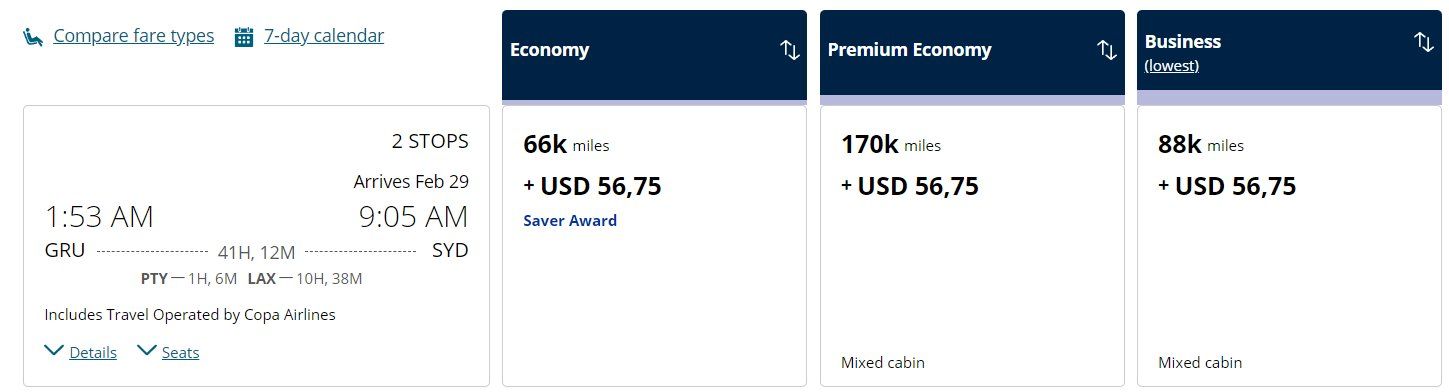Select the Premium Economy column header
This screenshot has width=1449, height=392.
[x=972, y=55]
